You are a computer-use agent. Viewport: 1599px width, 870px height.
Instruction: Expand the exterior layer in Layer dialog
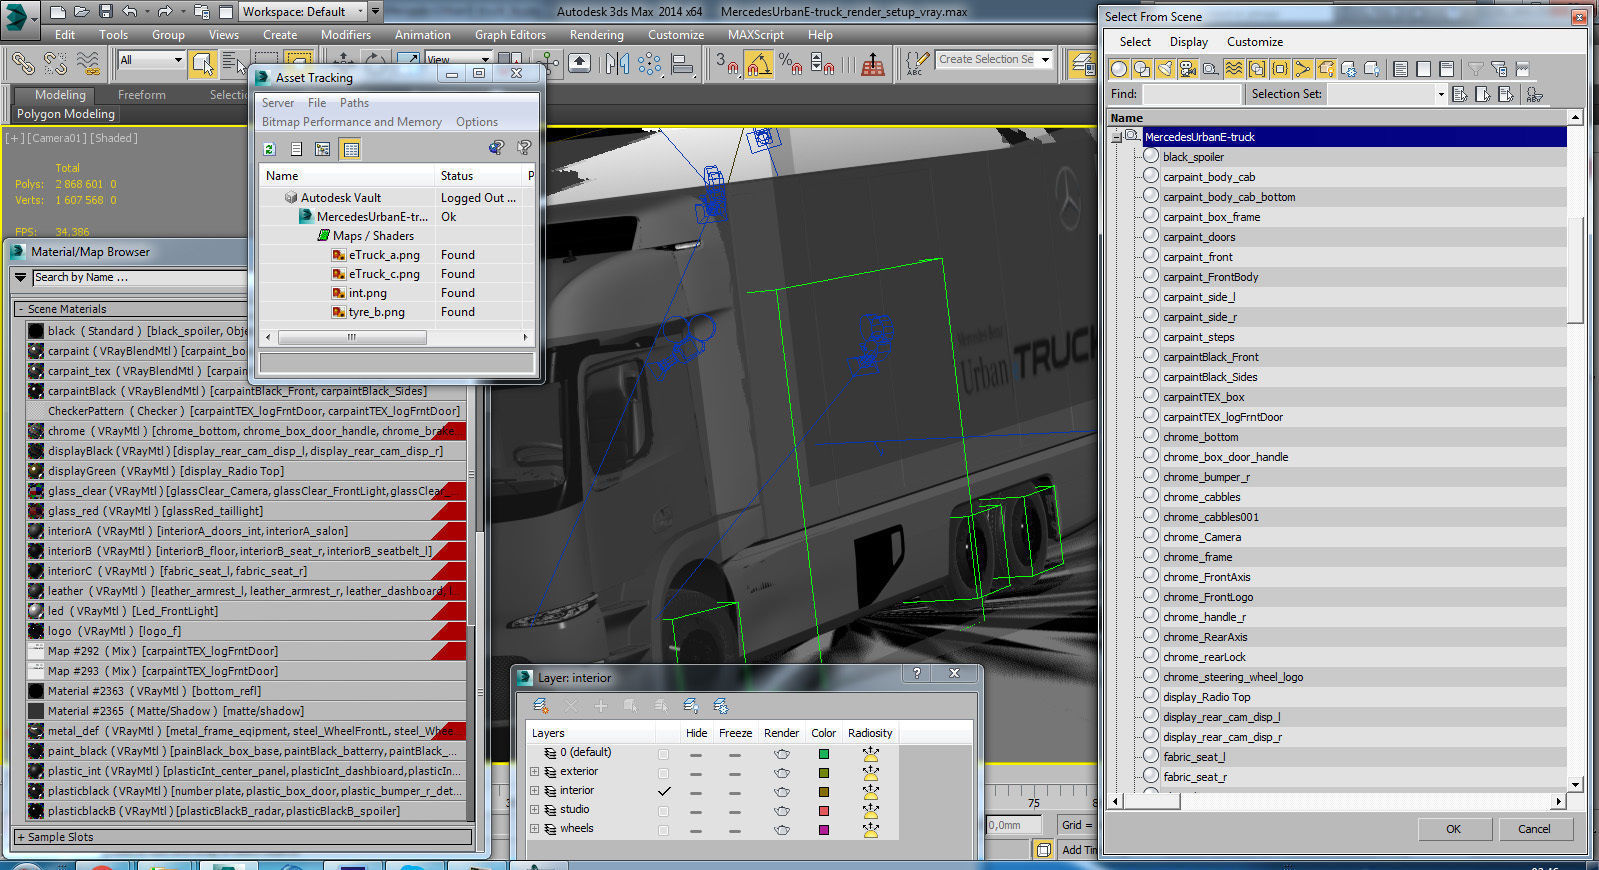534,772
